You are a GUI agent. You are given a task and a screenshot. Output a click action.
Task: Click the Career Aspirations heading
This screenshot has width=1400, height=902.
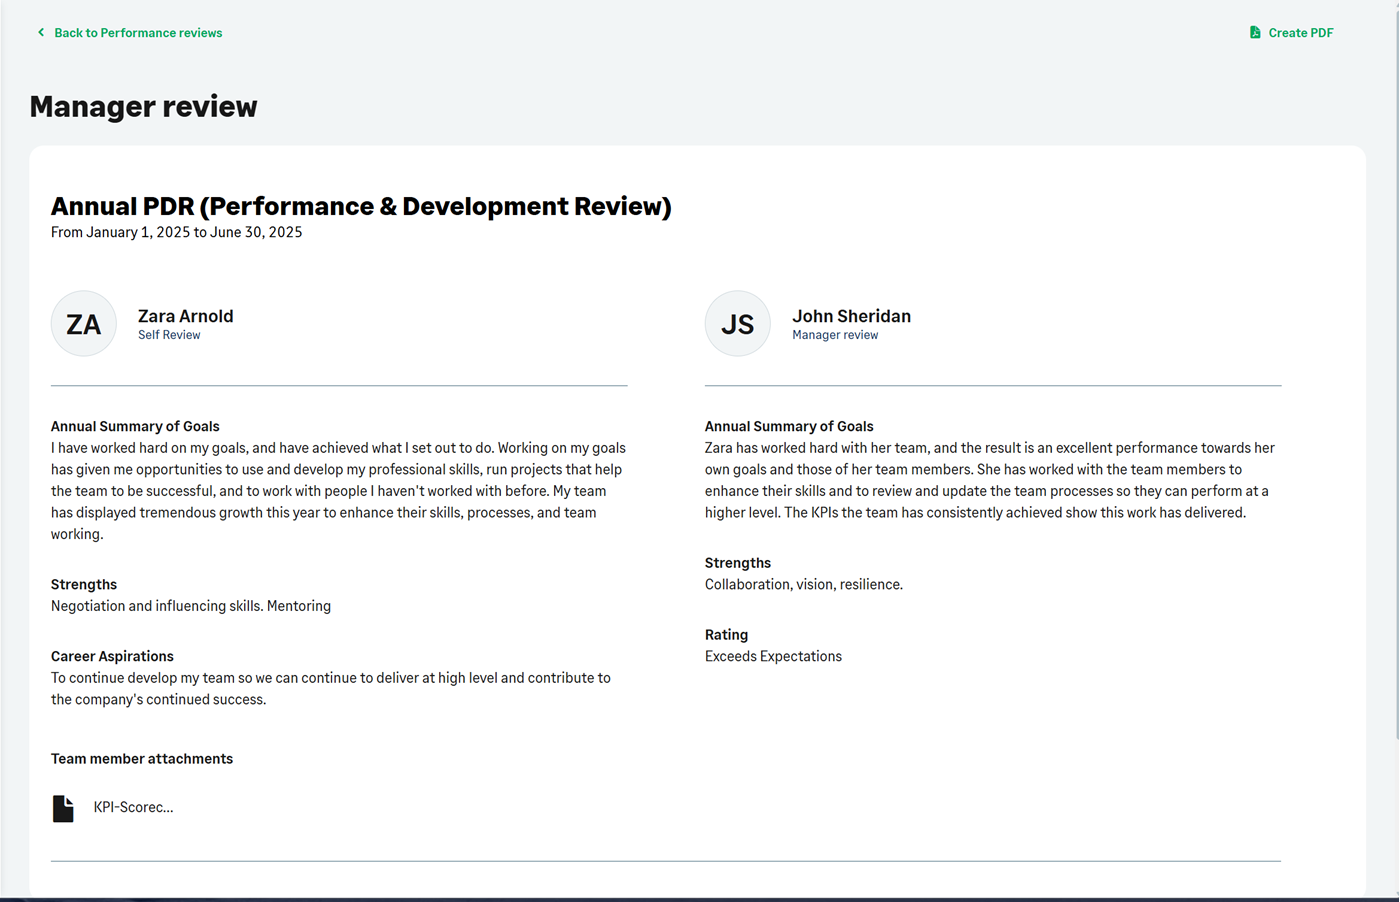112,657
